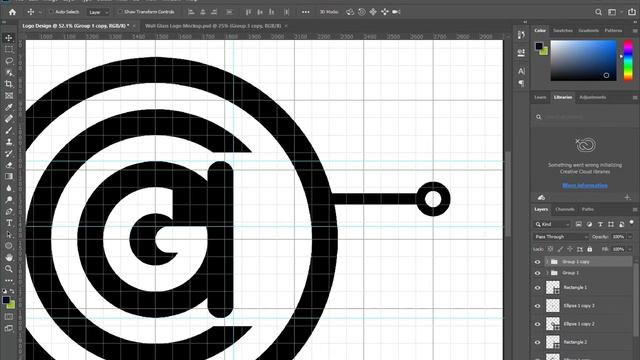
Task: Click Lock all padlock icon in Layers
Action: (x=589, y=249)
